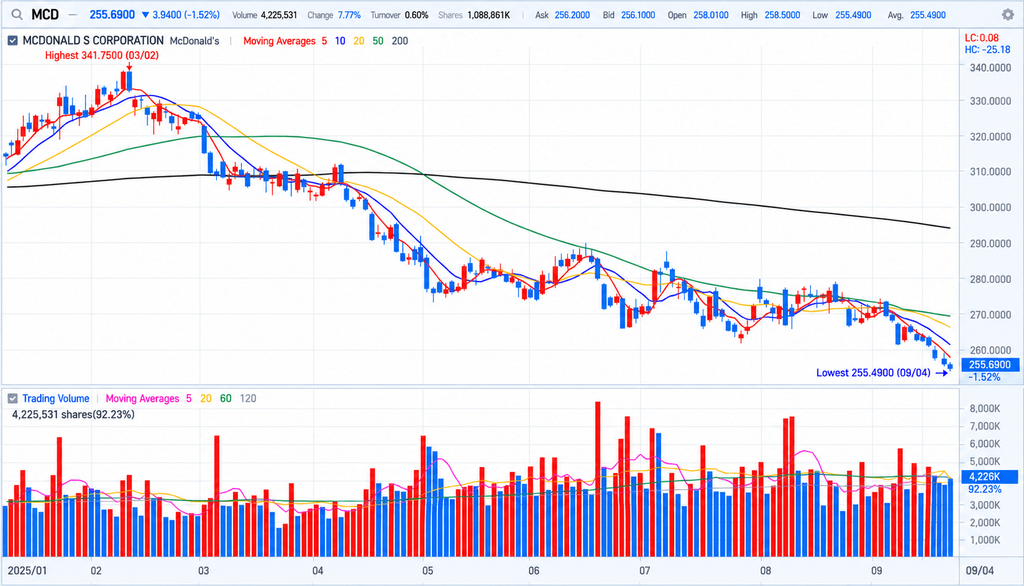Click the 'Lowest 255.4900 (09/04)' marker

[x=873, y=373]
